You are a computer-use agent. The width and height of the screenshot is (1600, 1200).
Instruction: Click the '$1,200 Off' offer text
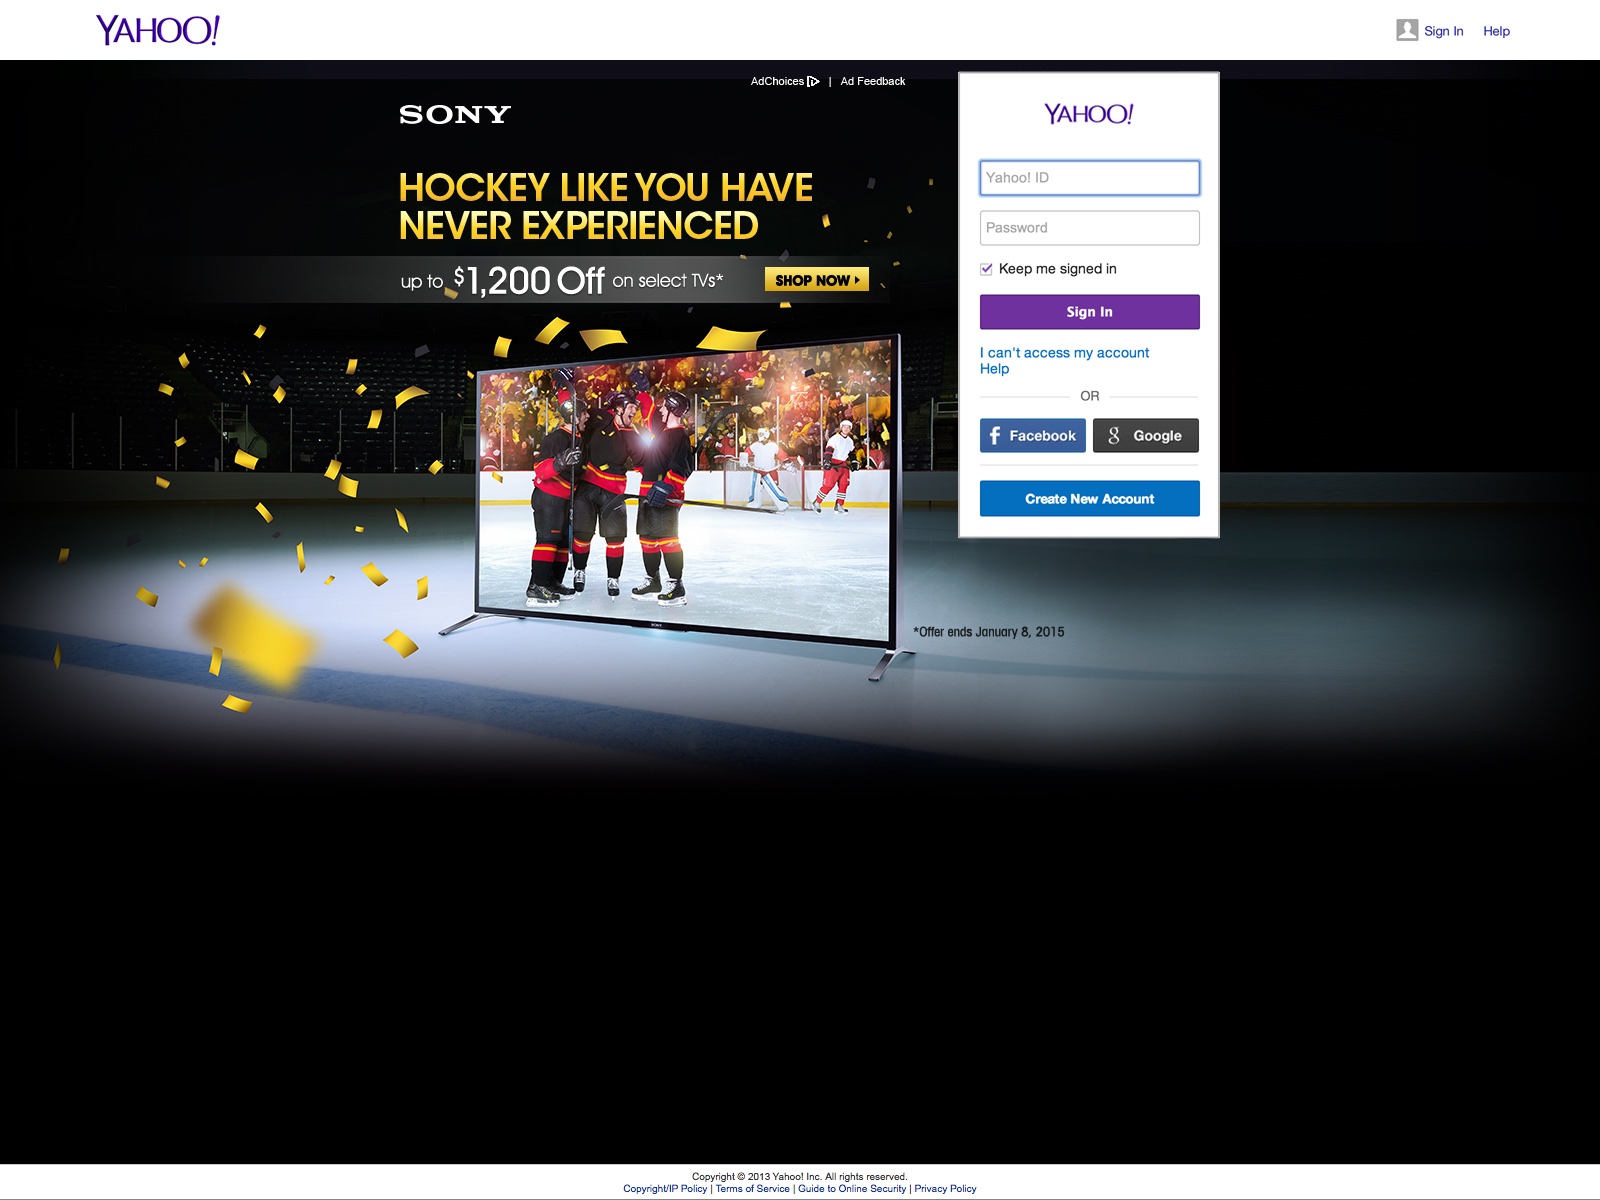coord(529,281)
